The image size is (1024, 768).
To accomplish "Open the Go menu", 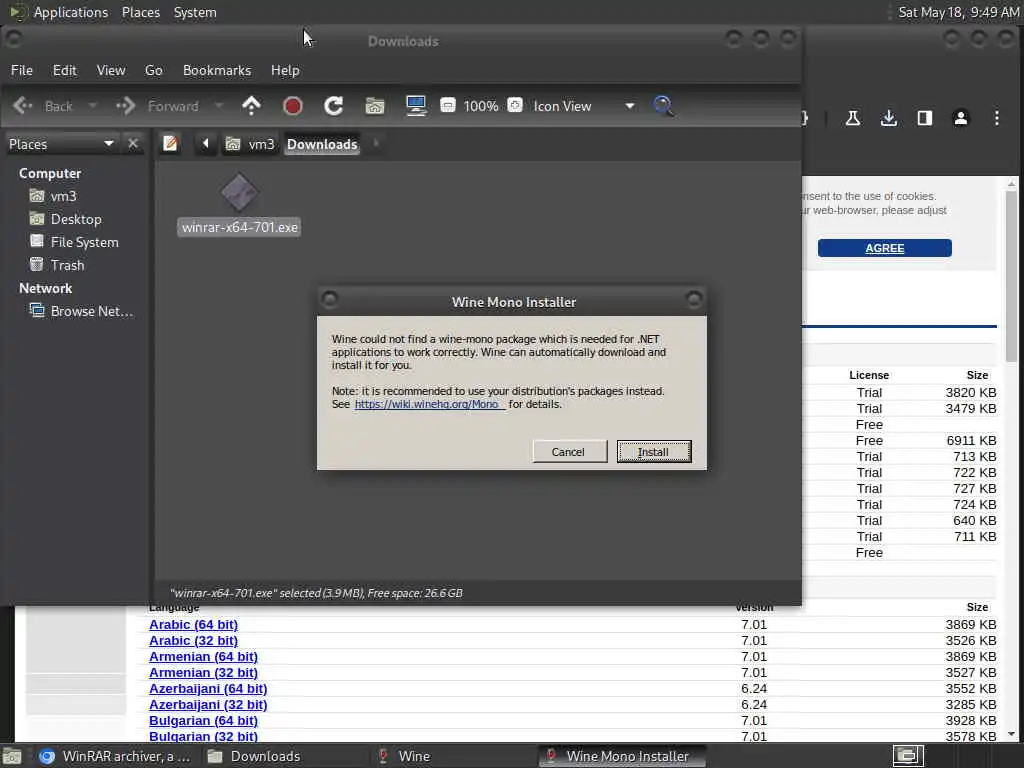I will click(153, 70).
